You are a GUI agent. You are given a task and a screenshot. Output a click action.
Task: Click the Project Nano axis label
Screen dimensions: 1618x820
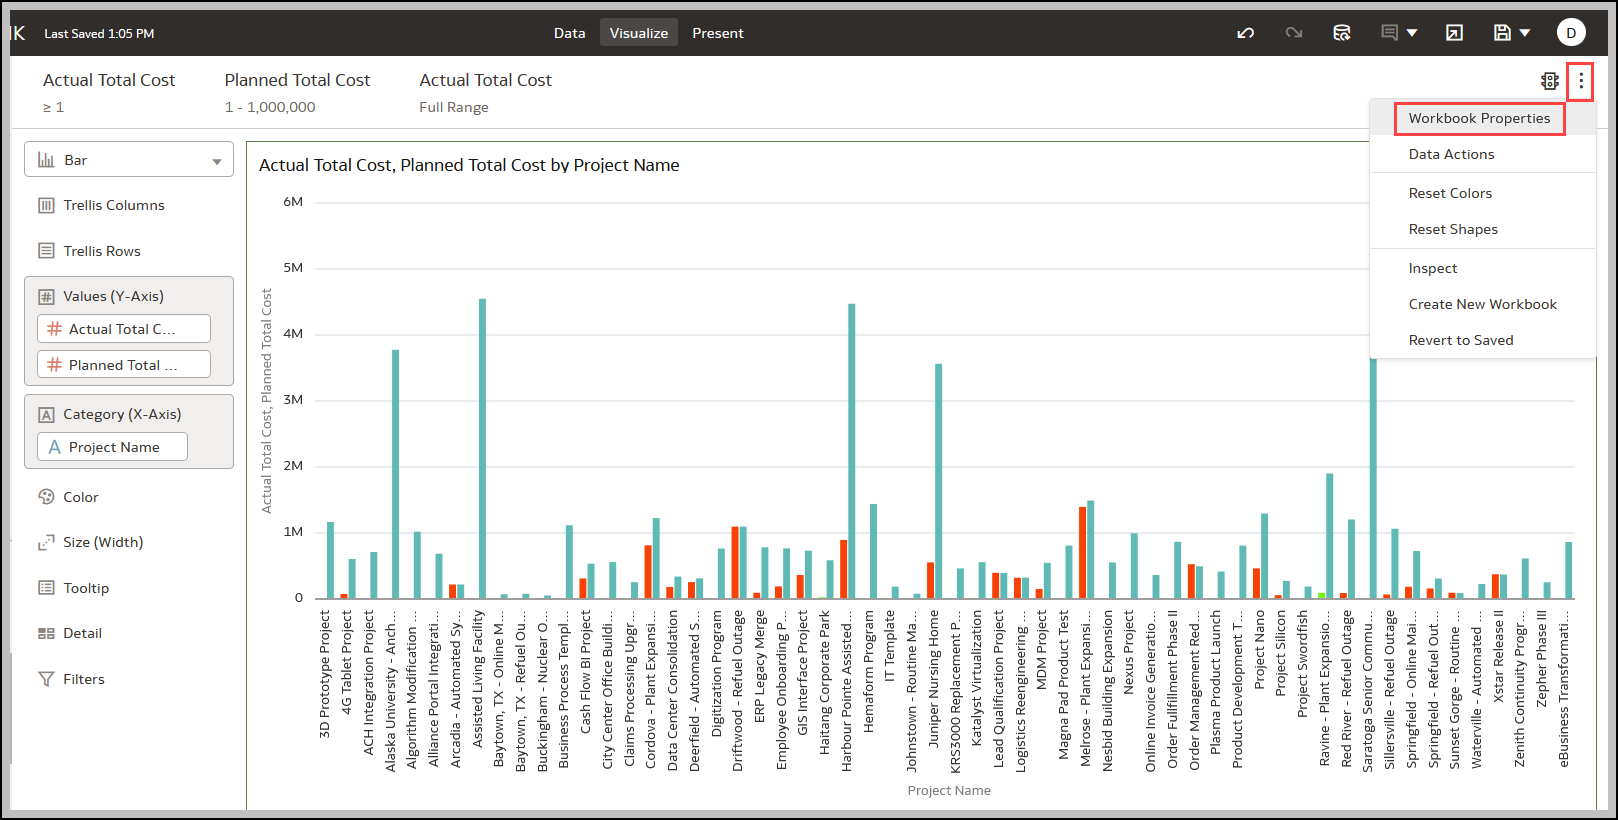click(1259, 649)
